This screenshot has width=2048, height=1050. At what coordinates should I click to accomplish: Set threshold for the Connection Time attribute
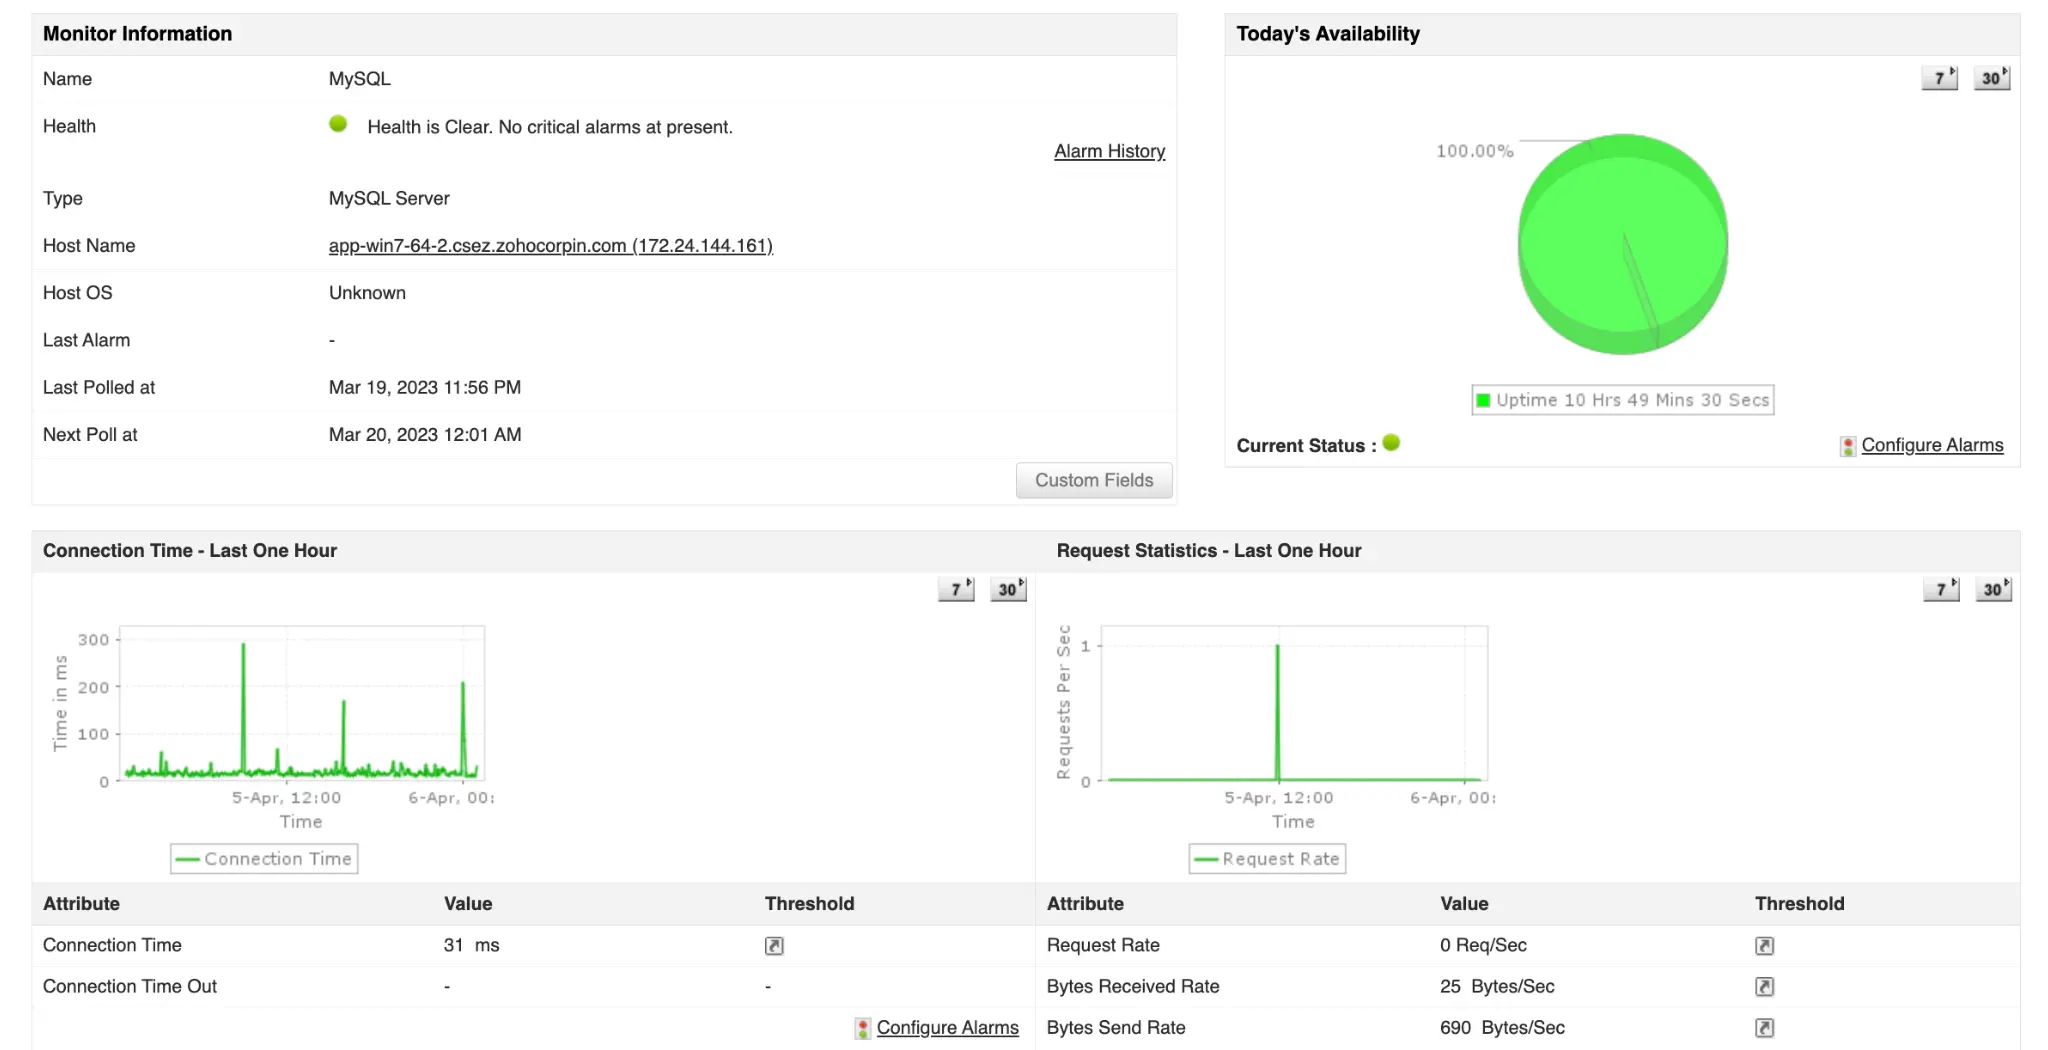pyautogui.click(x=773, y=945)
